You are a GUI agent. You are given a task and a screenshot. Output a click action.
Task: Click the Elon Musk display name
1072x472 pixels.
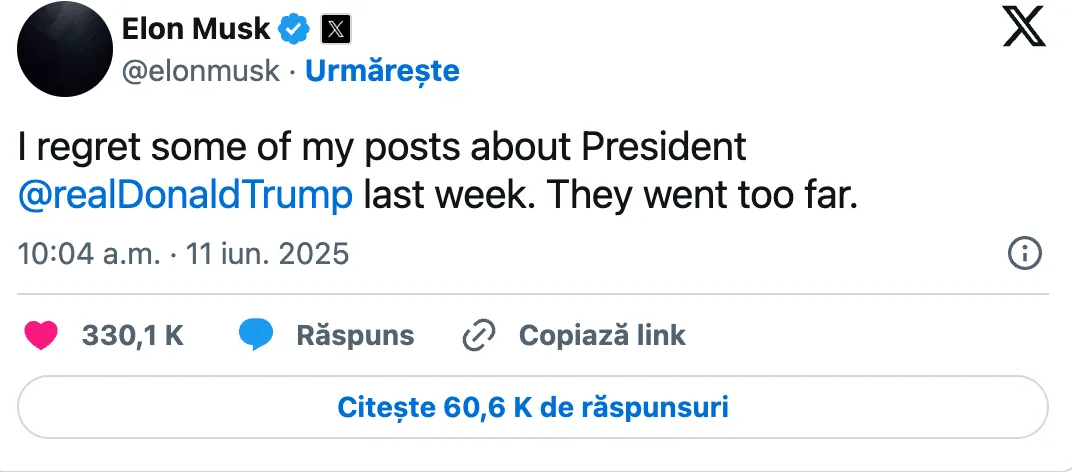(x=196, y=29)
